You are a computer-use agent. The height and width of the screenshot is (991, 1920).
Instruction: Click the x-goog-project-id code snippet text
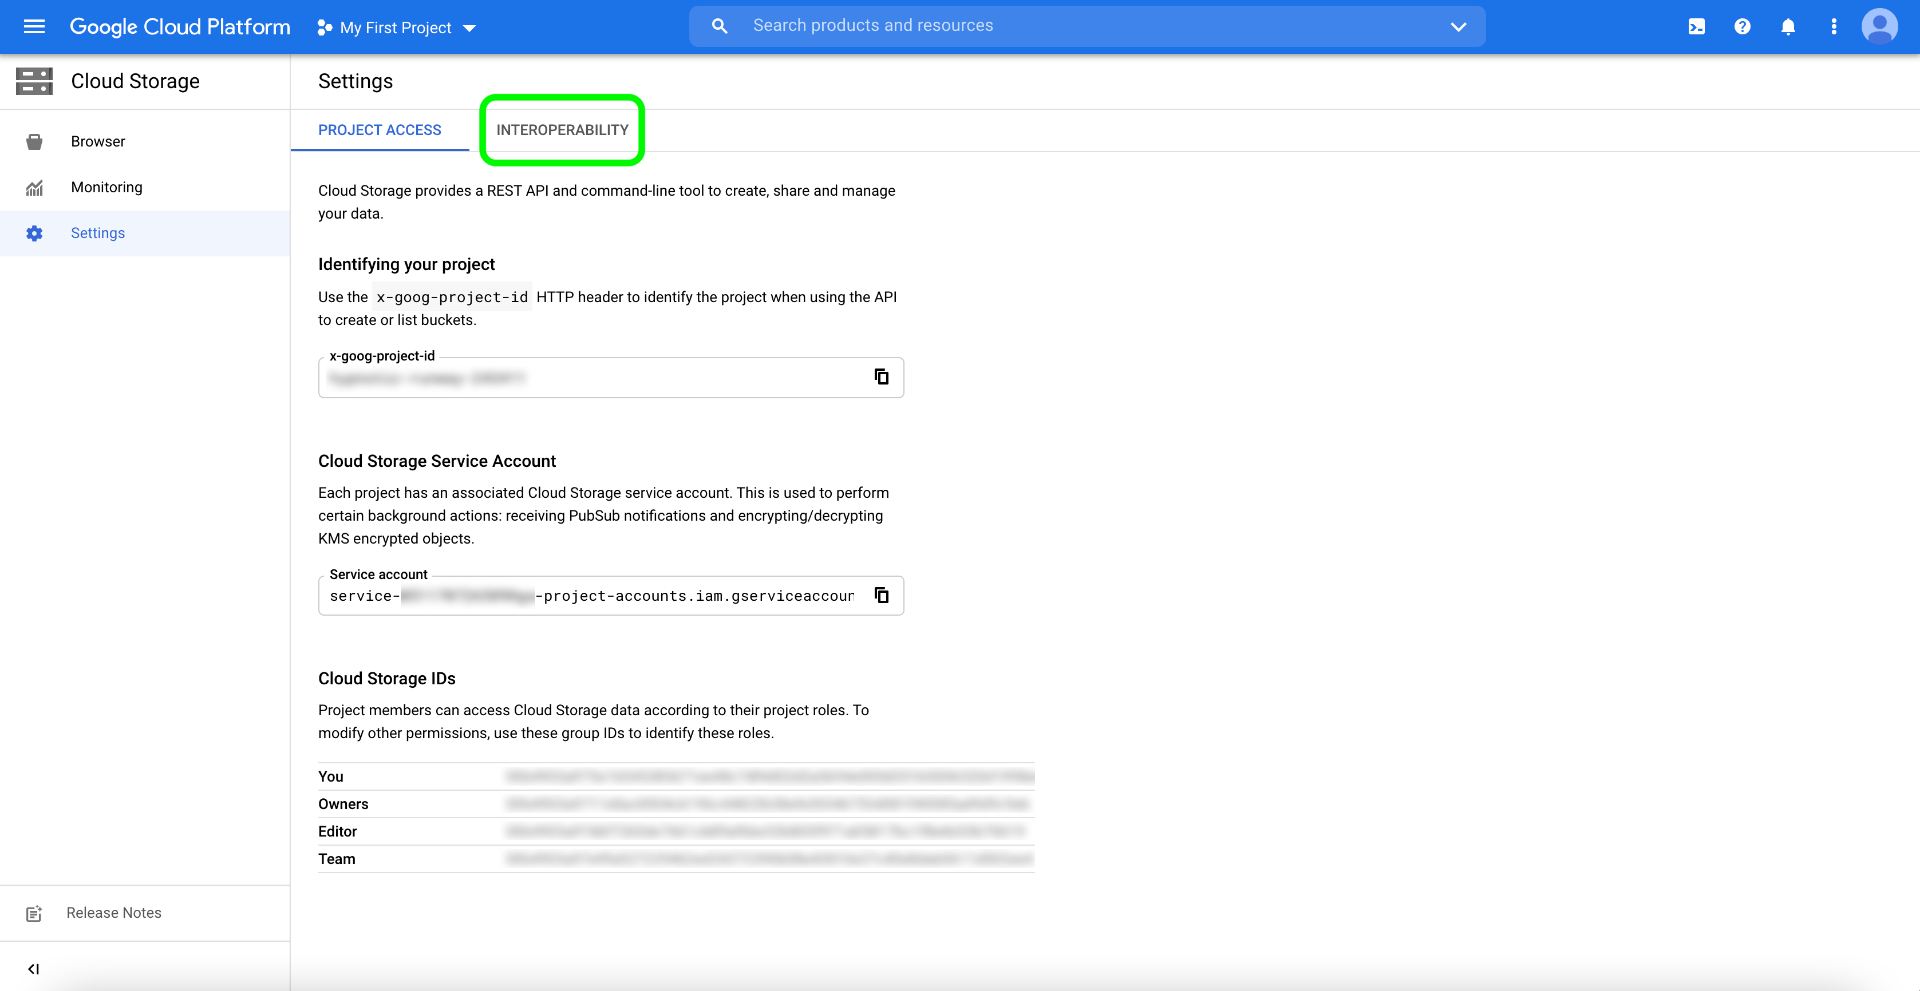click(452, 297)
